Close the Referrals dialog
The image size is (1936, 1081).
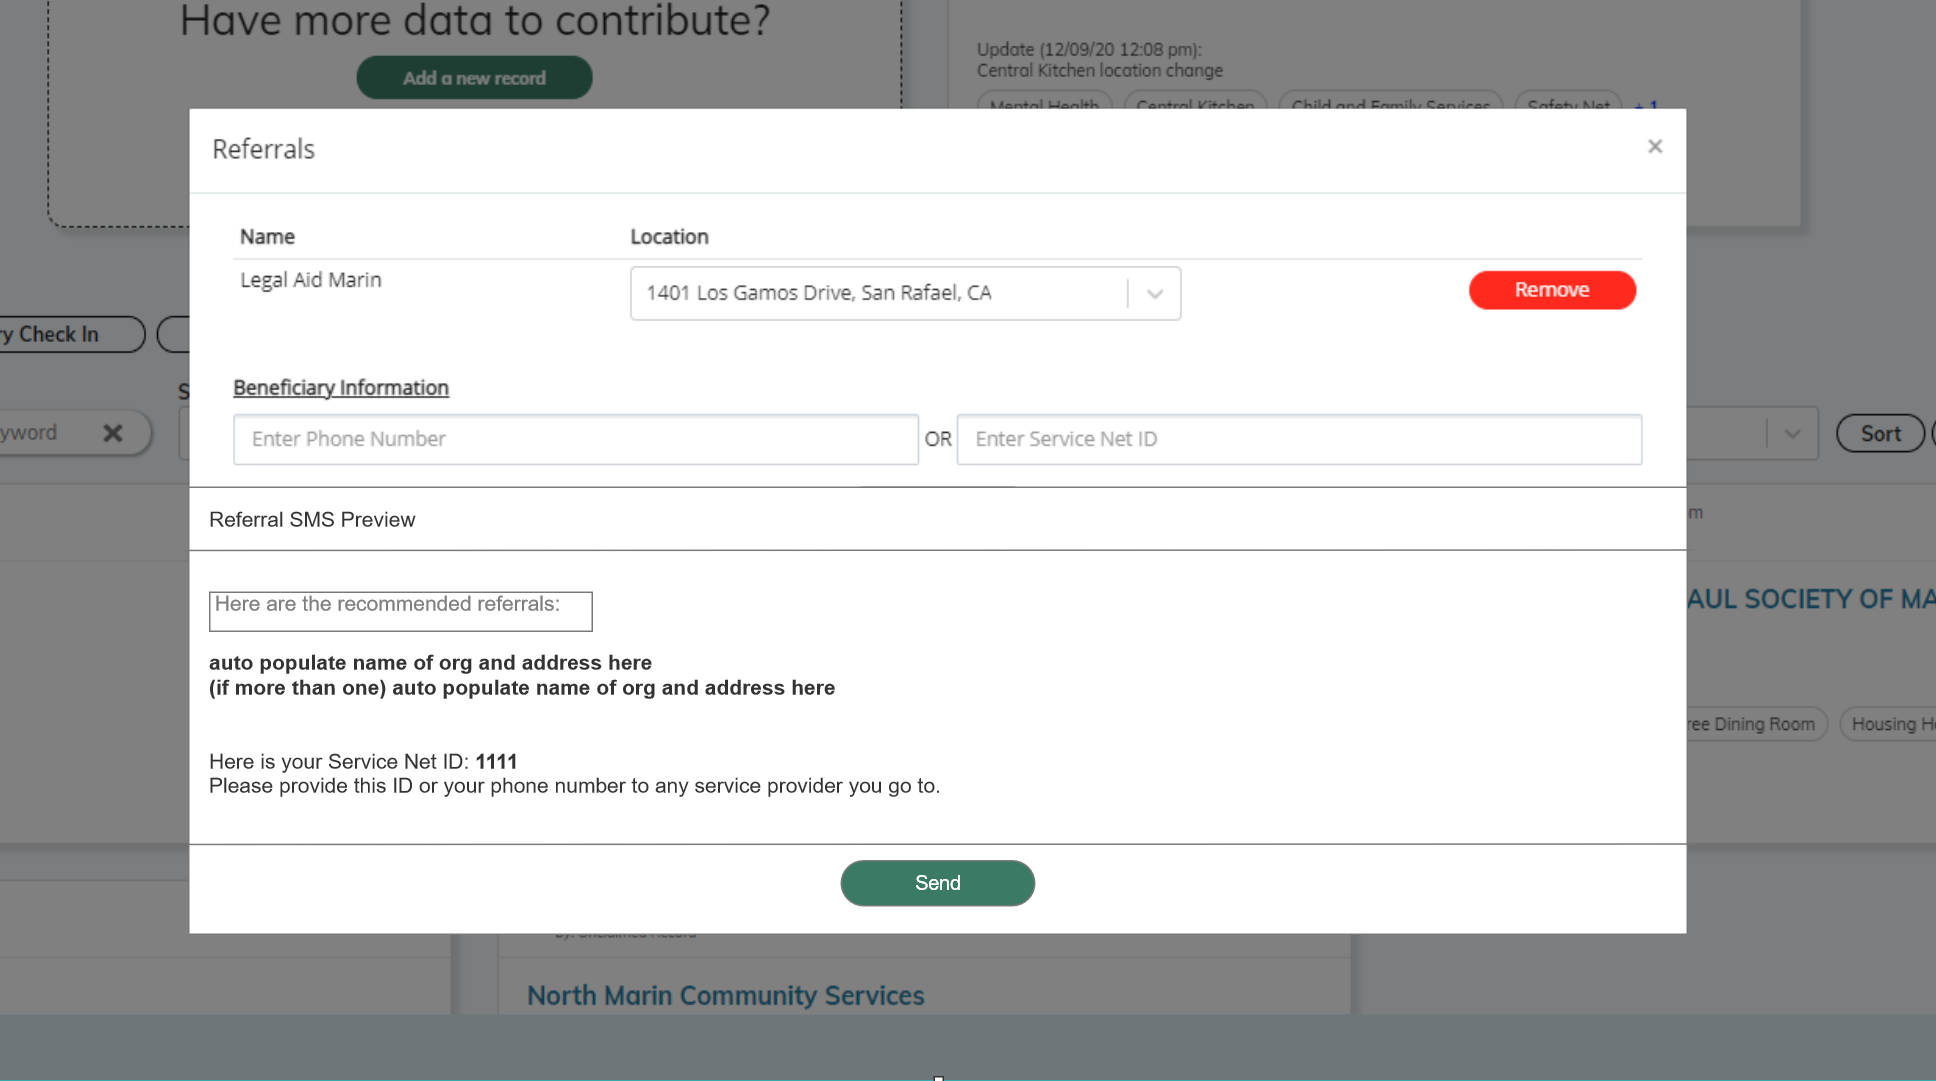click(1655, 146)
